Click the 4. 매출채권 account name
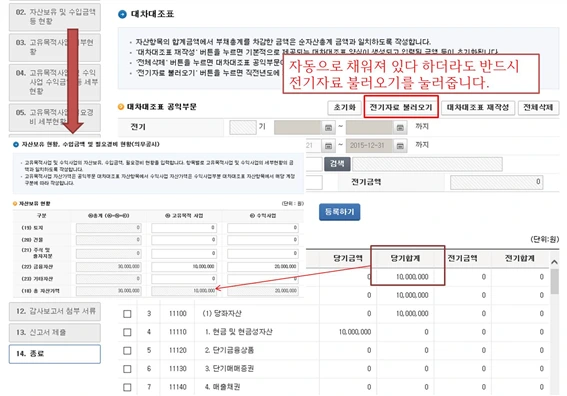This screenshot has height=396, width=567. point(222,387)
